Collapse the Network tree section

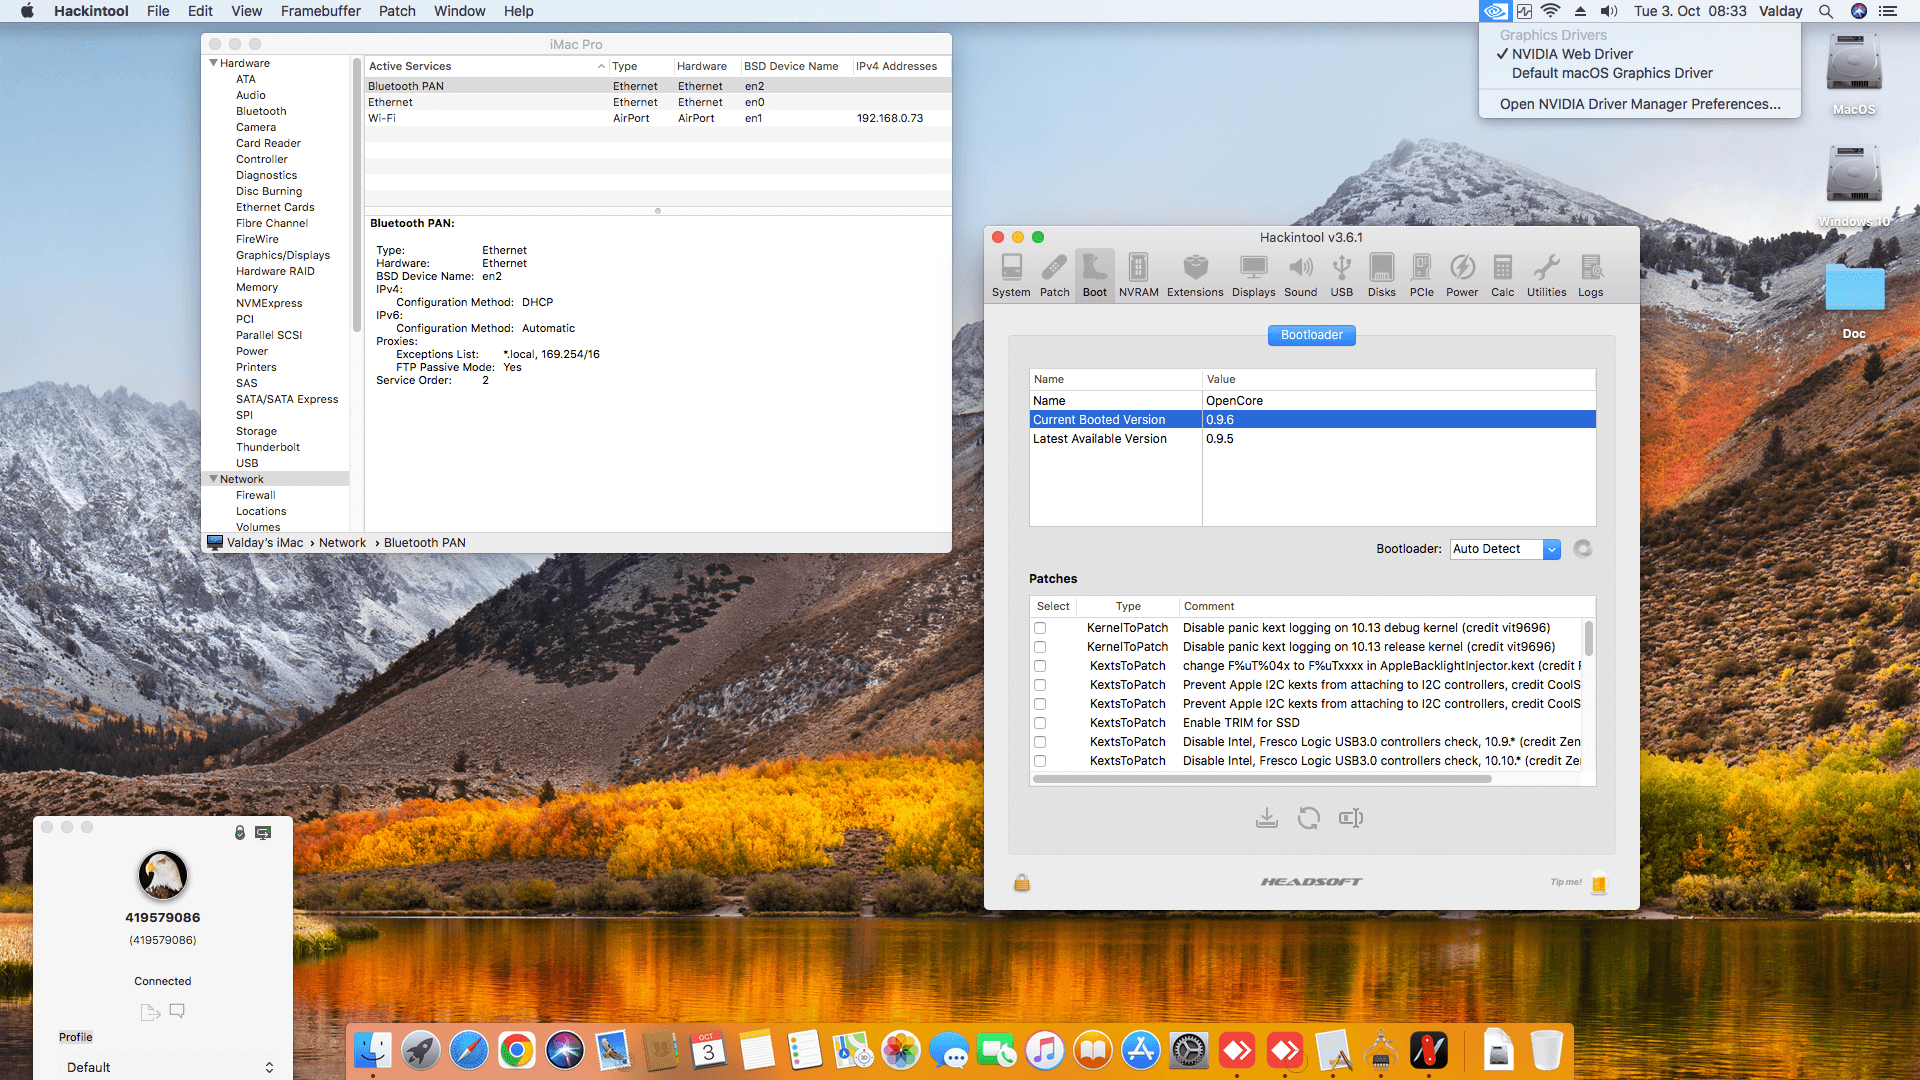[213, 479]
